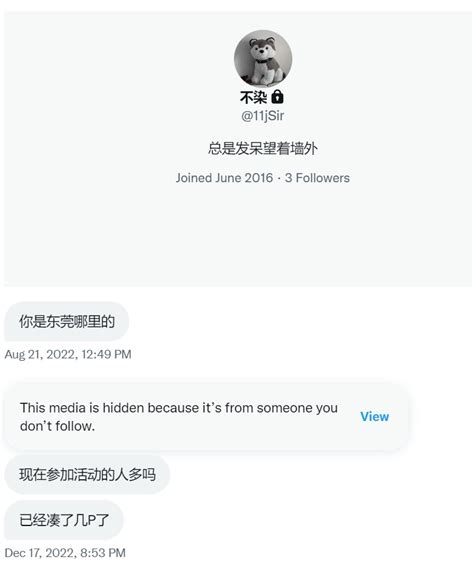Click the 12:49 PM time label
Screen dimensions: 474x571
pyautogui.click(x=106, y=354)
